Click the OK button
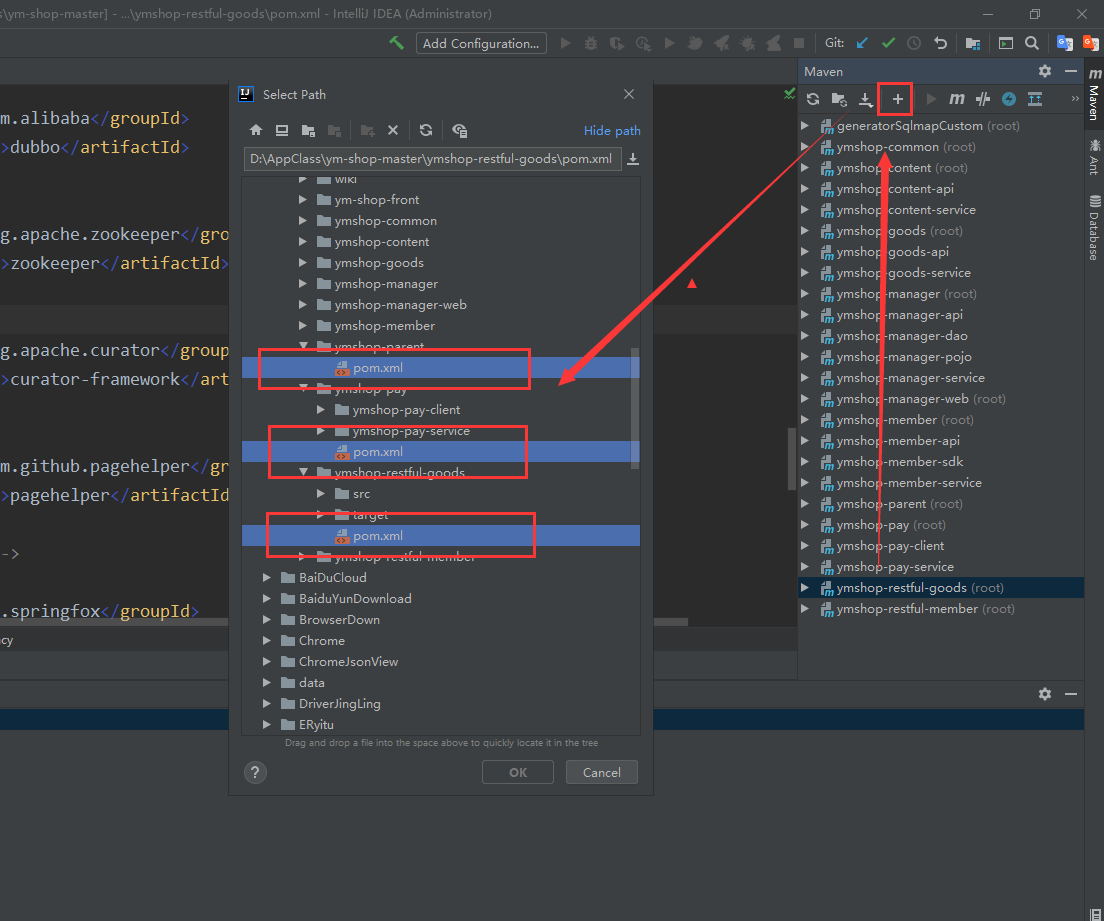This screenshot has height=921, width=1104. (518, 772)
